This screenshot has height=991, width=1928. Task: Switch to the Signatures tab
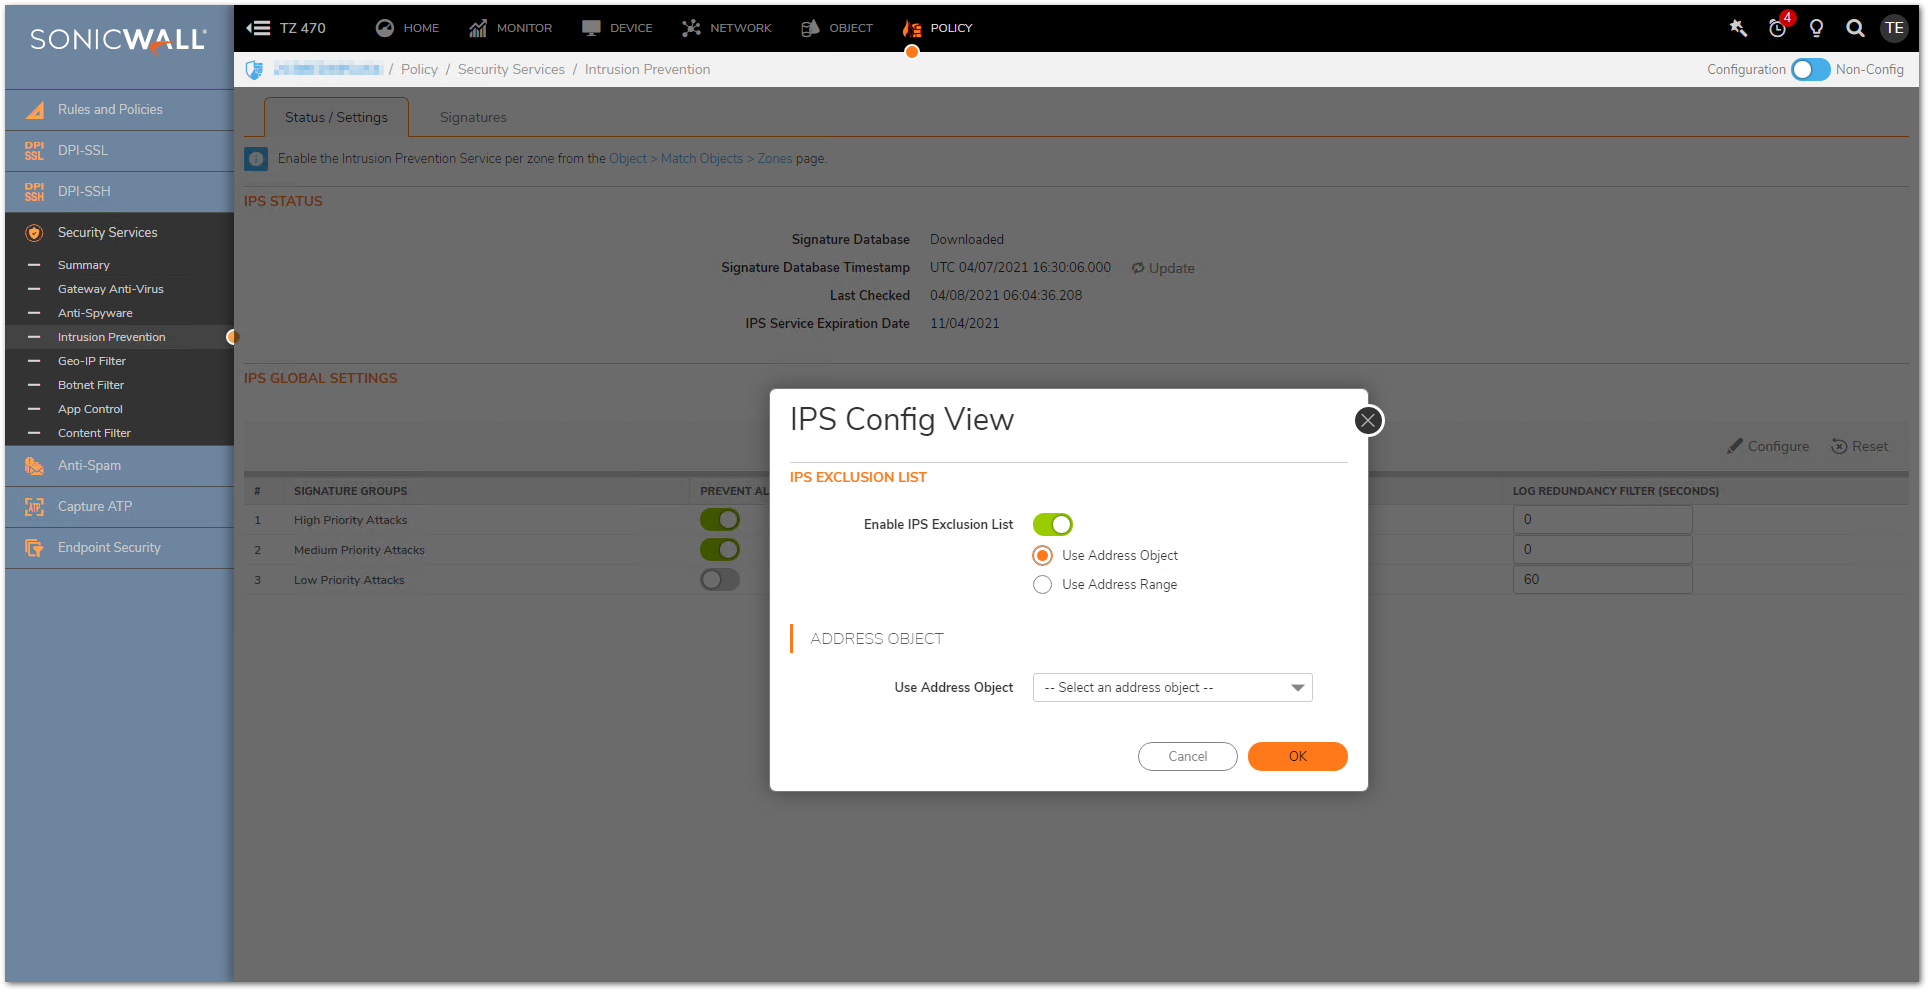473,118
